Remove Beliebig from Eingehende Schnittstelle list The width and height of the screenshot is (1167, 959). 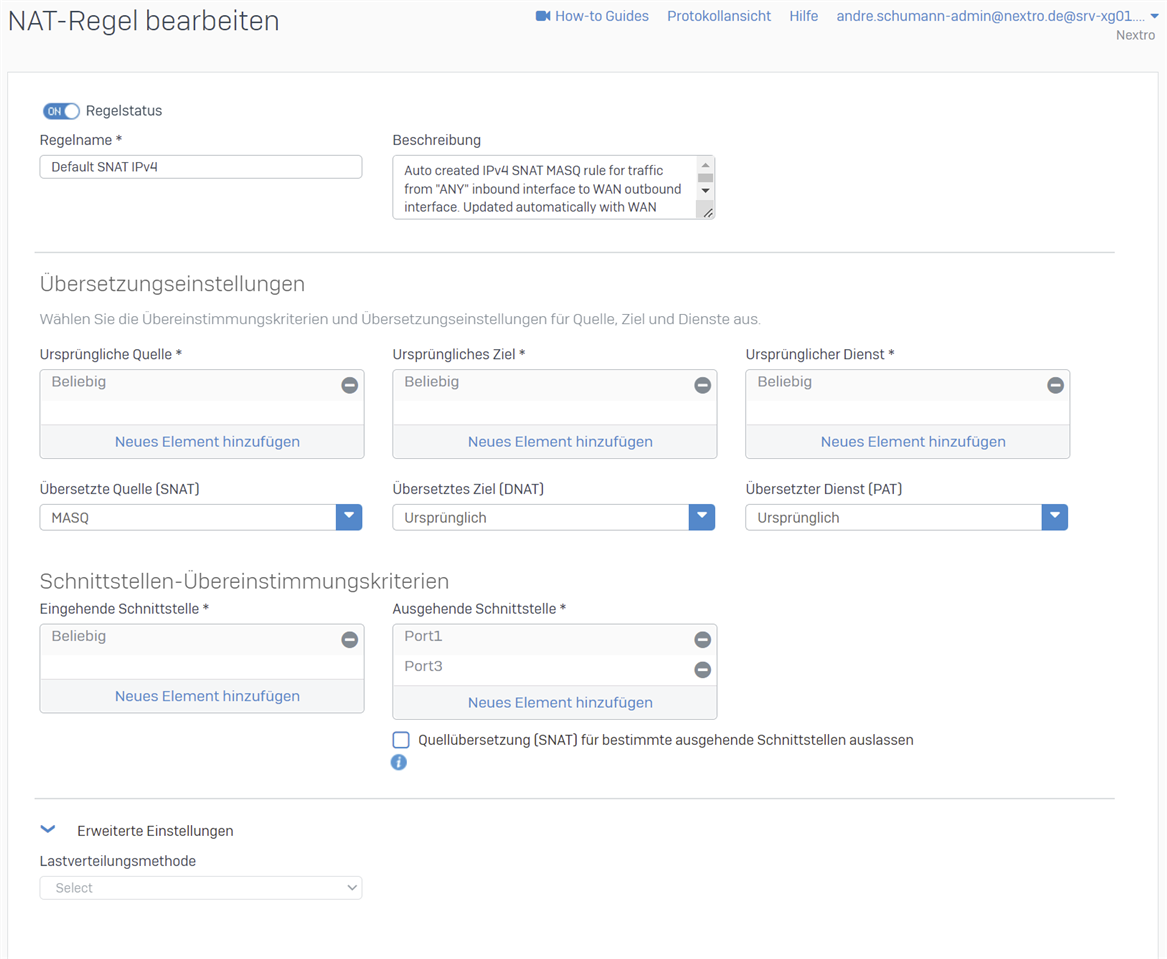(349, 640)
